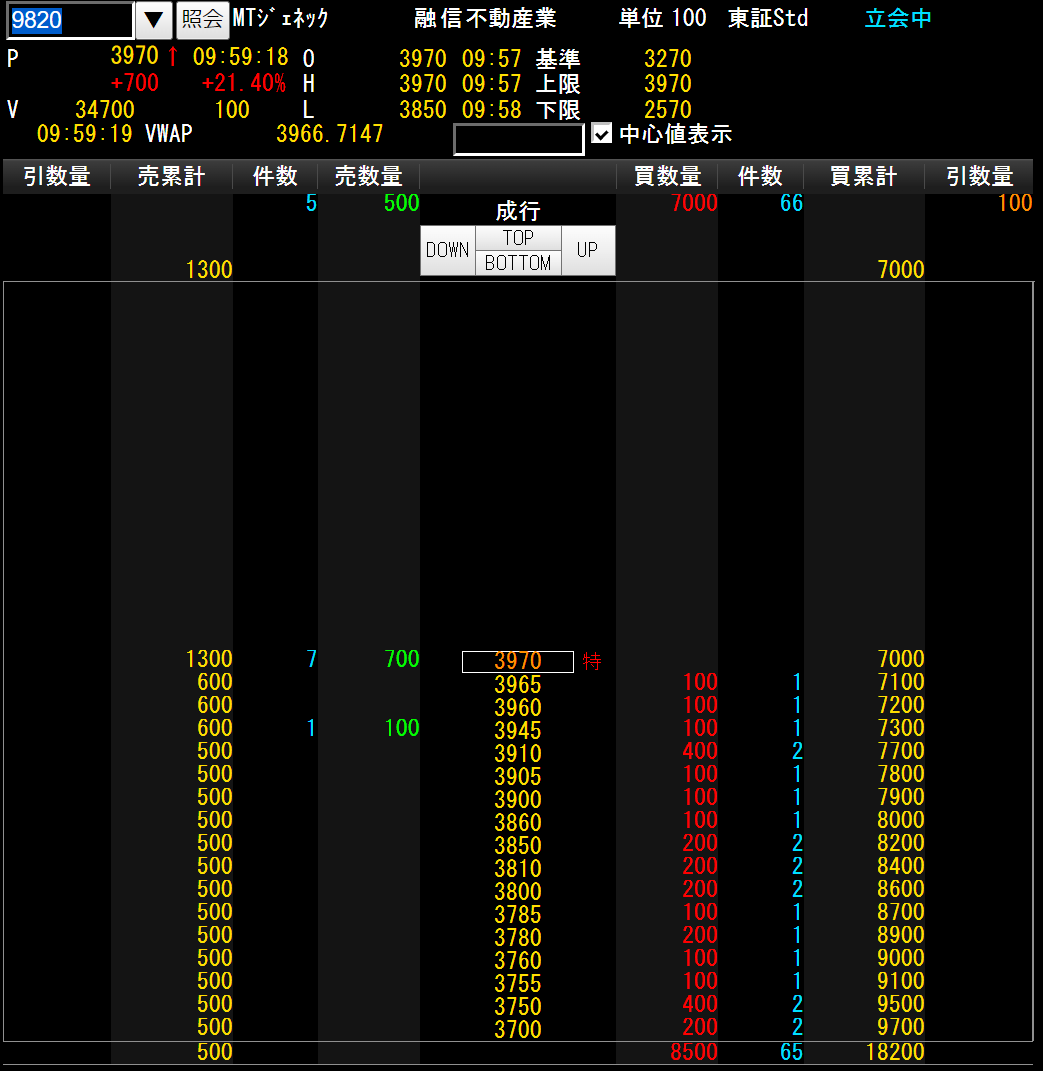This screenshot has width=1043, height=1071.
Task: Click sell quantity 100 at 3945
Action: [x=402, y=727]
